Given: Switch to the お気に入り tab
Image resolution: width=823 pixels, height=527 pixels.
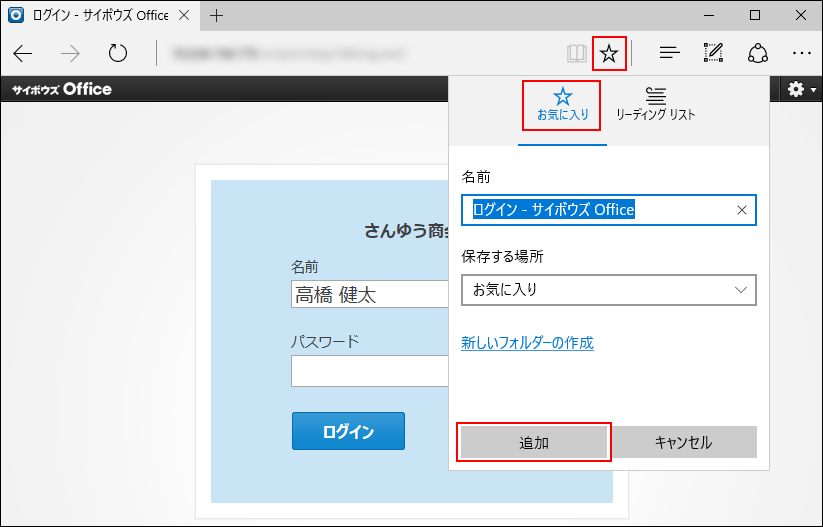Looking at the screenshot, I should (562, 106).
